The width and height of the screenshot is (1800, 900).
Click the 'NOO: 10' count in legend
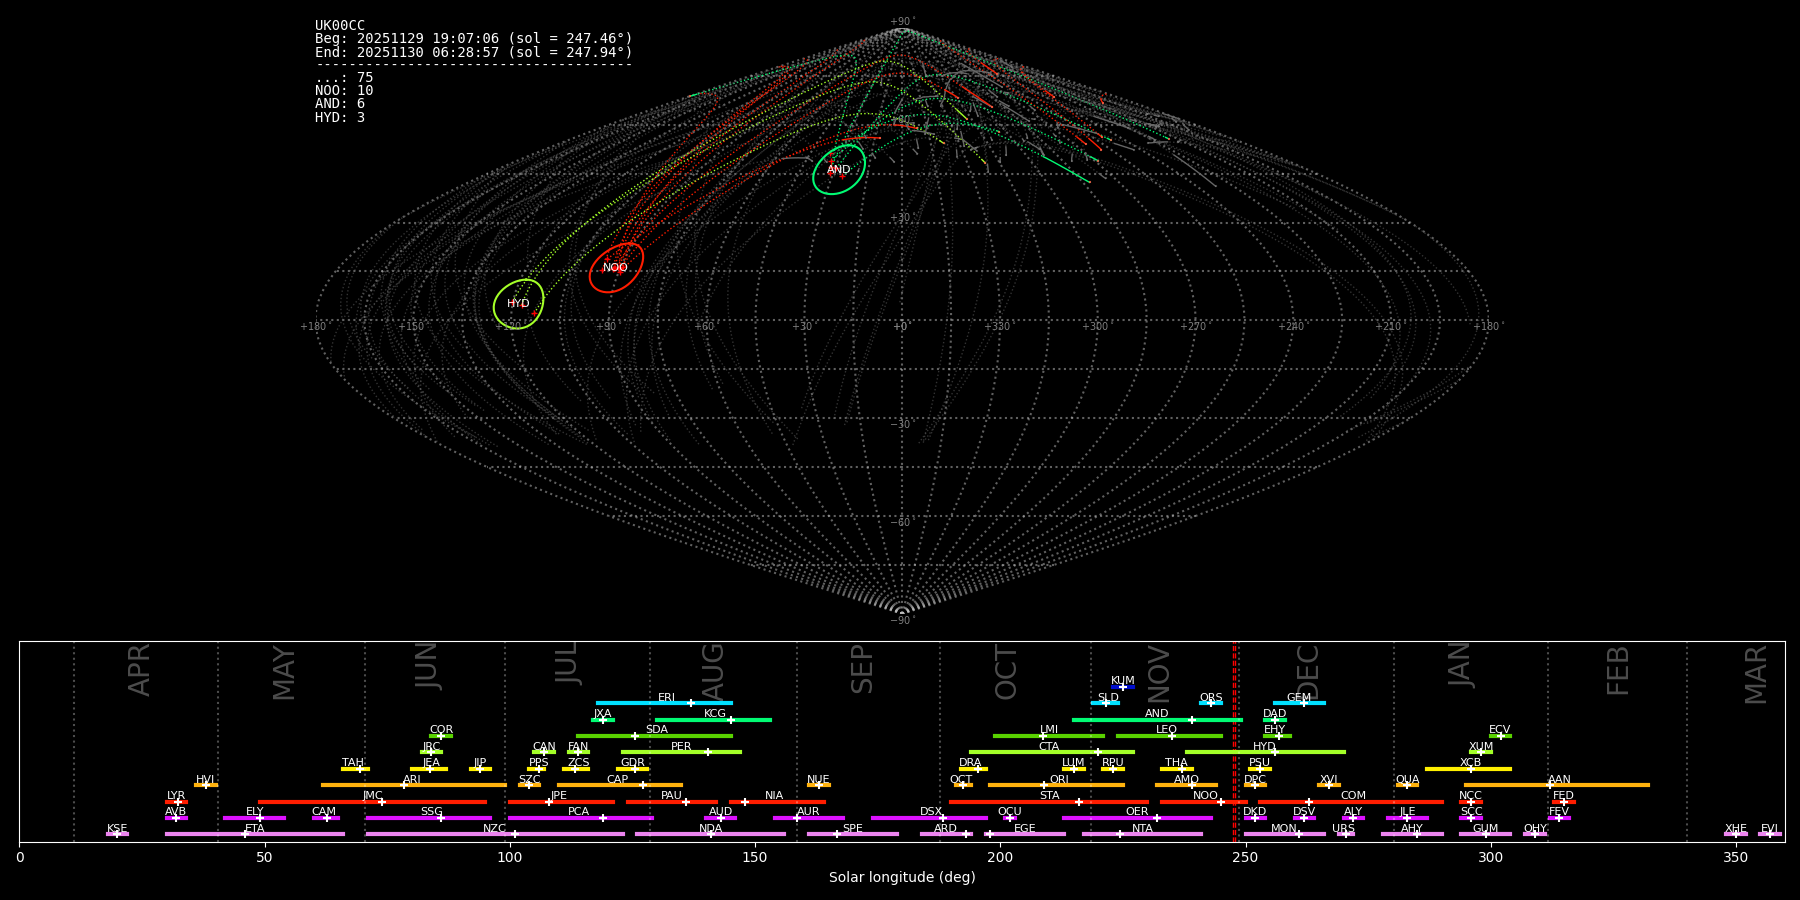click(x=344, y=91)
